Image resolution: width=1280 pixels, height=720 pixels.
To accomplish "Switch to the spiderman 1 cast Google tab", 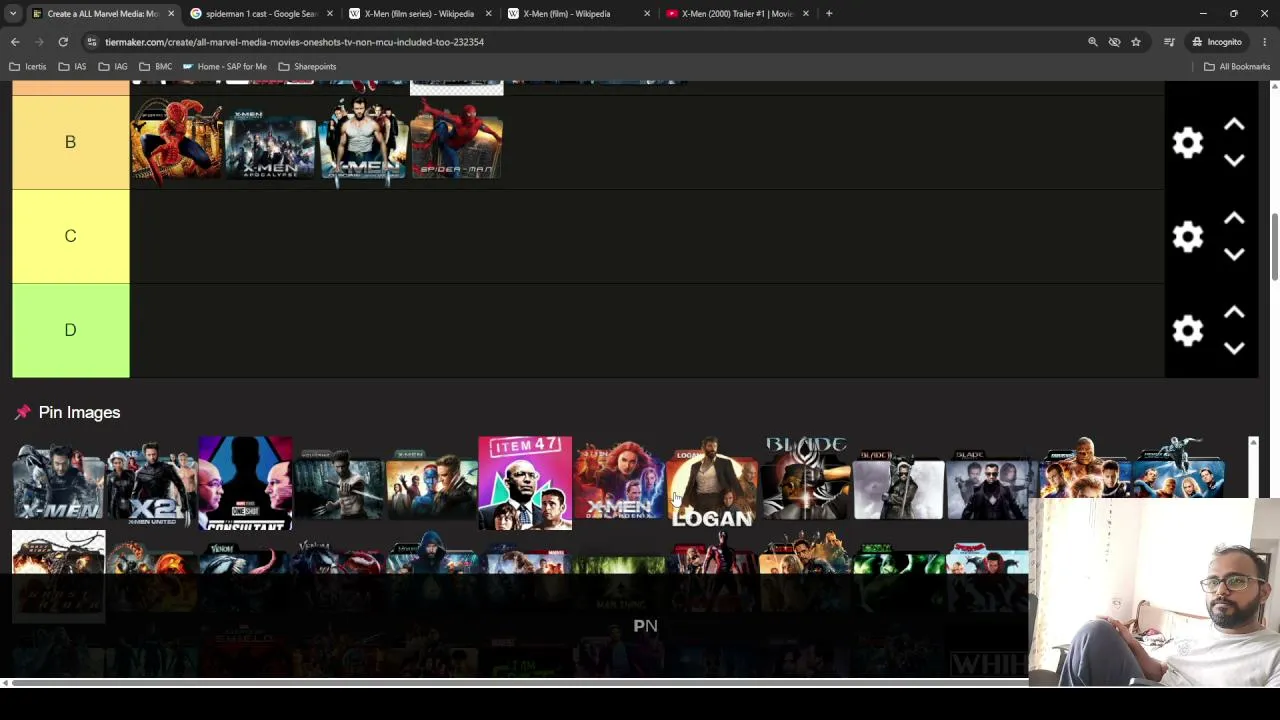I will click(262, 14).
